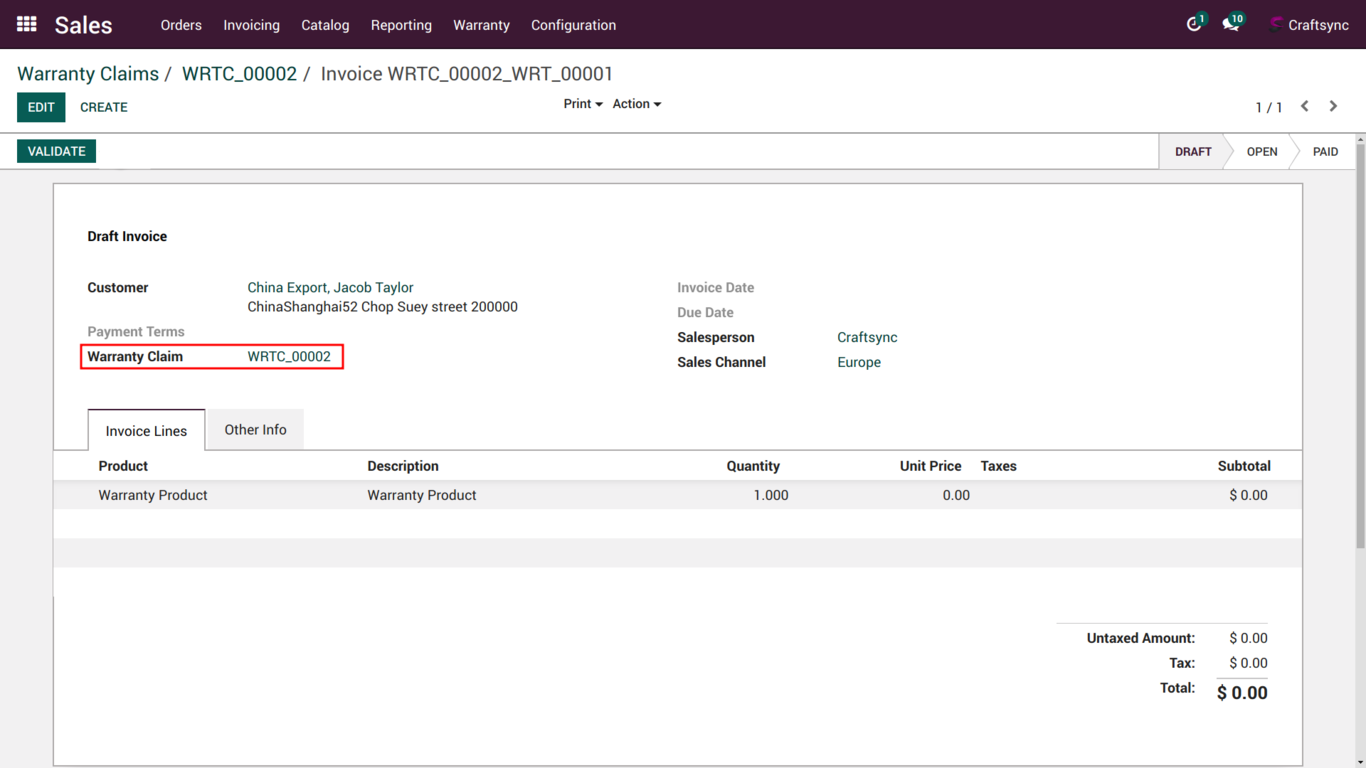Click the Validate button

[57, 151]
